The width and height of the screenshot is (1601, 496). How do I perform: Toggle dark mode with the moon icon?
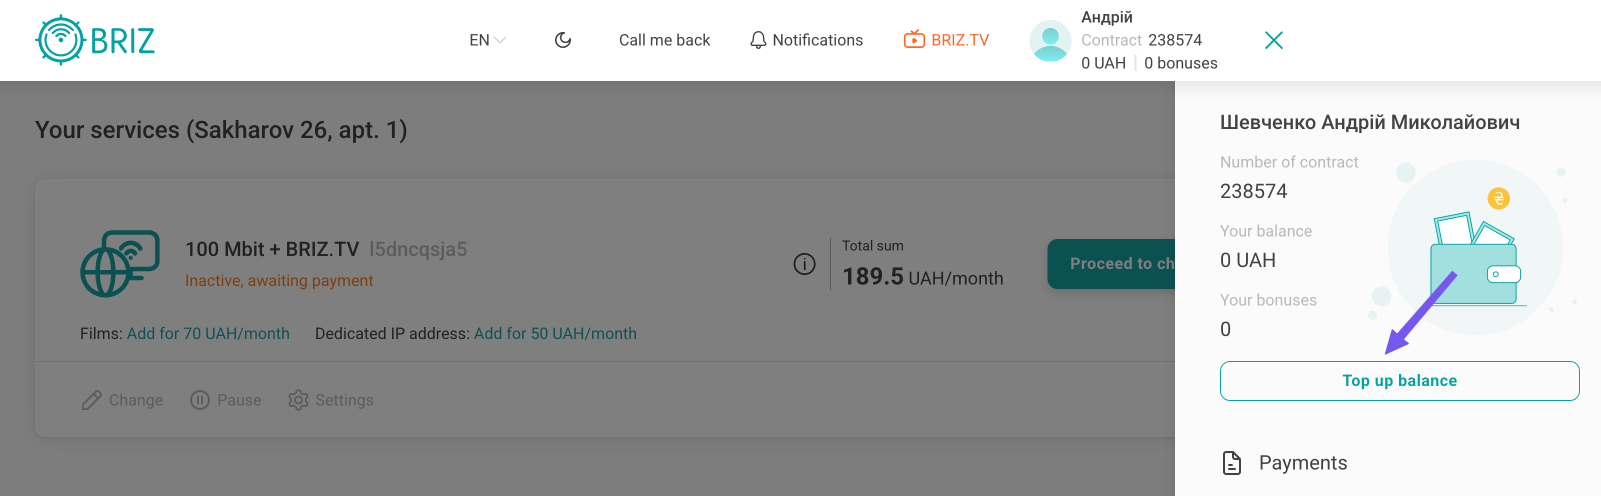(x=563, y=40)
